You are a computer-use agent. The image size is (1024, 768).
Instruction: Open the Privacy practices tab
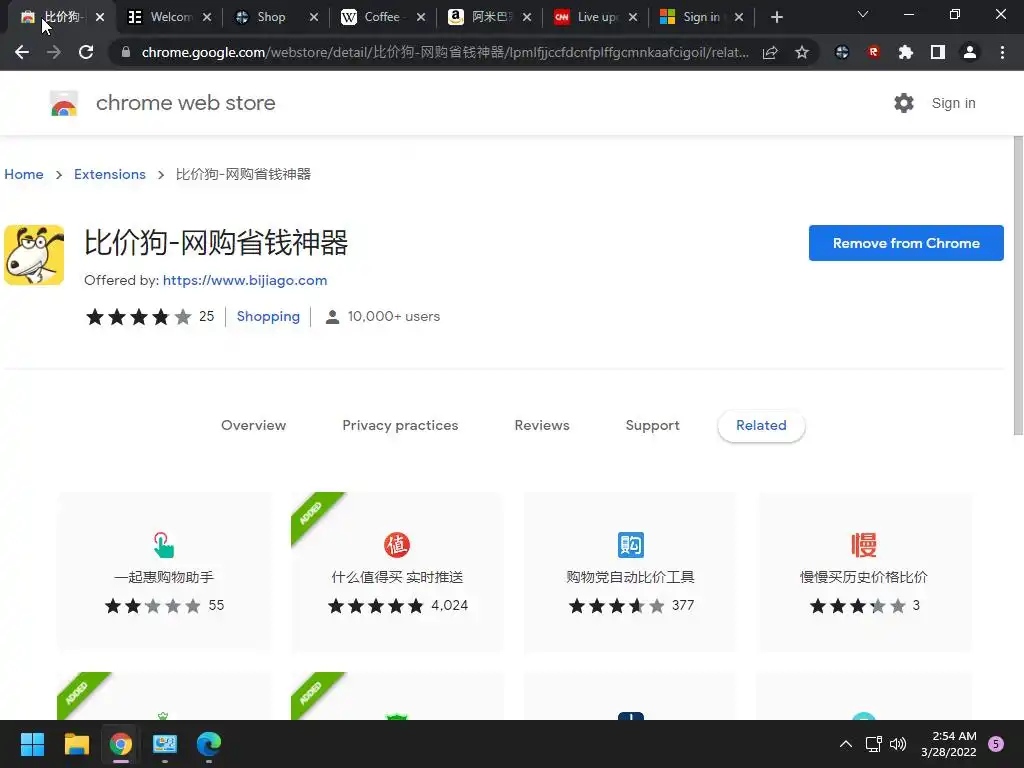[x=400, y=425]
